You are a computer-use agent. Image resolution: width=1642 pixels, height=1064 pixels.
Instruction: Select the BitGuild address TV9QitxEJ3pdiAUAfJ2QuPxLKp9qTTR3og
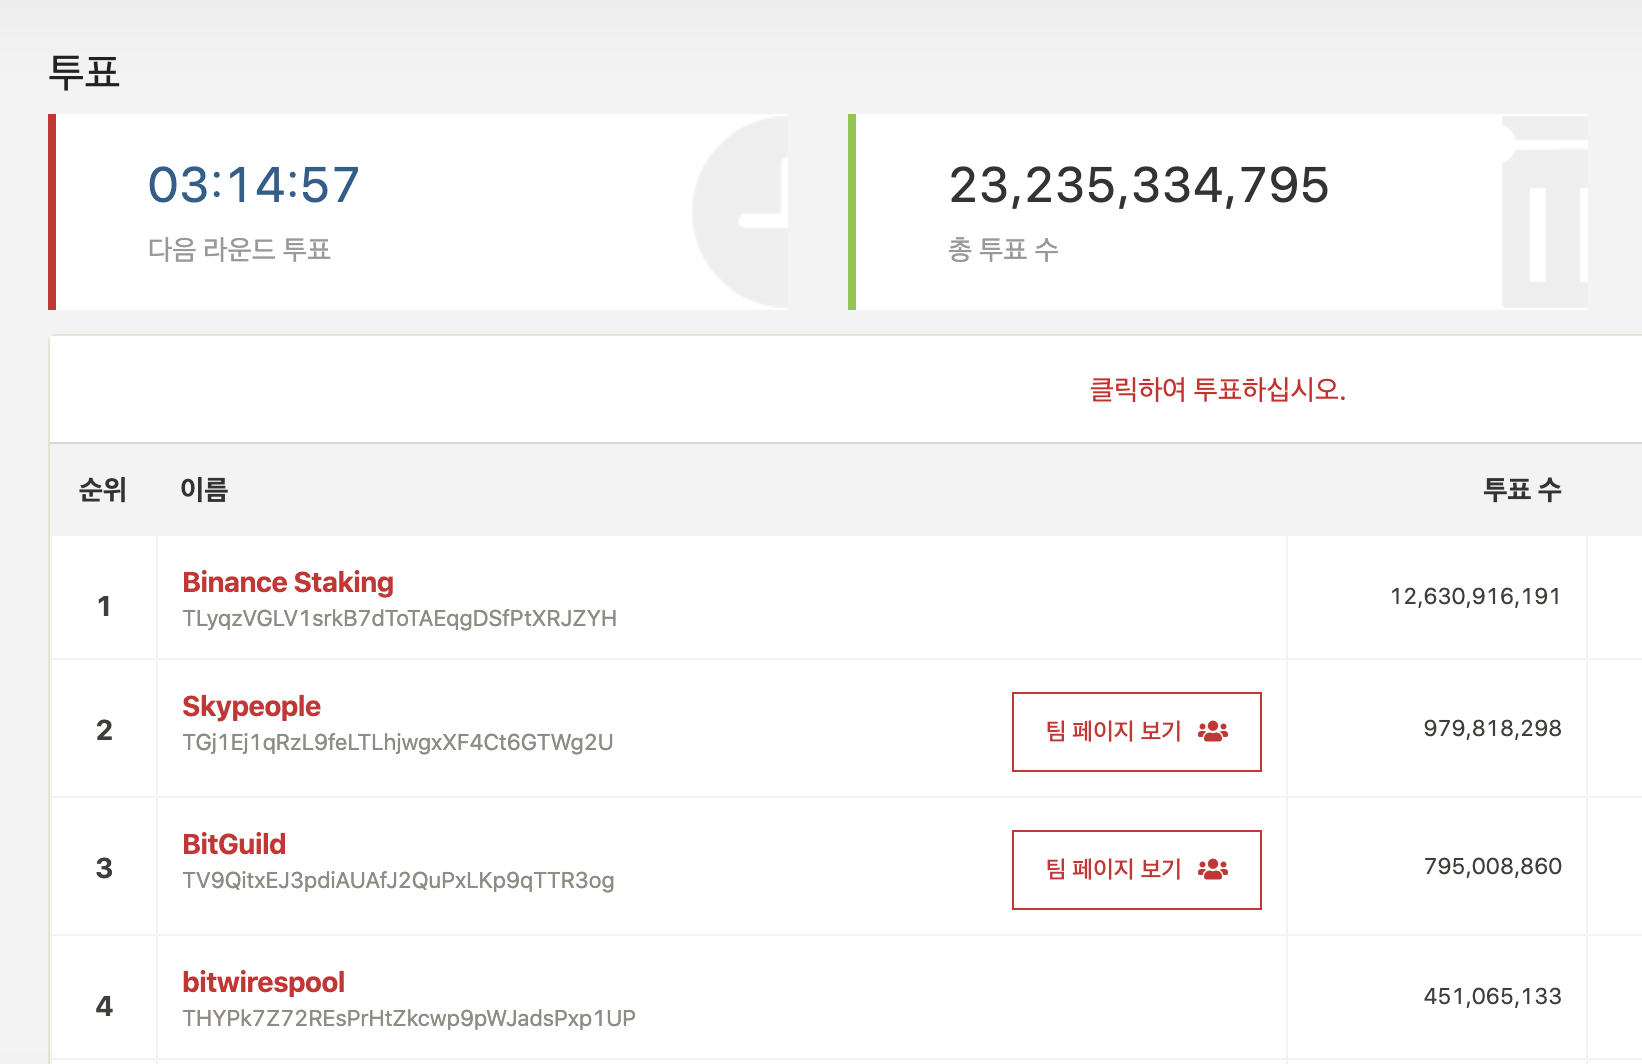(x=398, y=880)
